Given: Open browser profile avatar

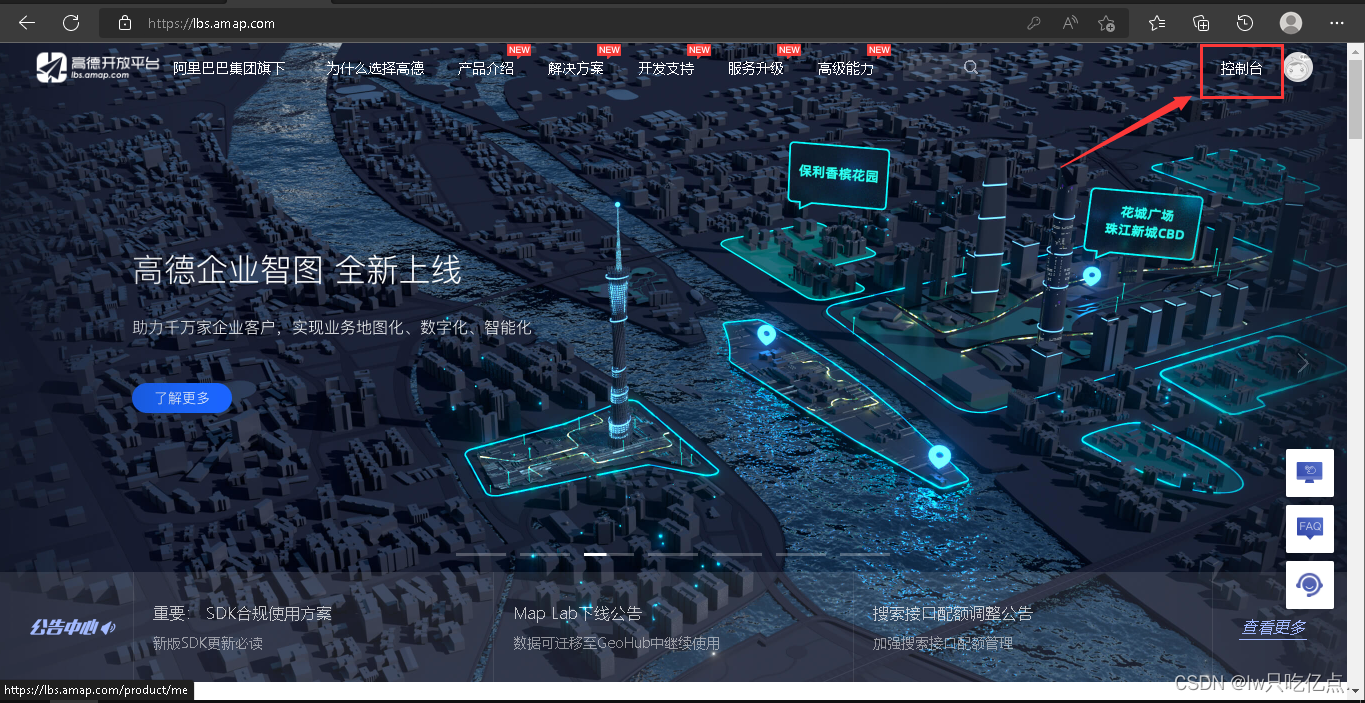Looking at the screenshot, I should (x=1291, y=23).
